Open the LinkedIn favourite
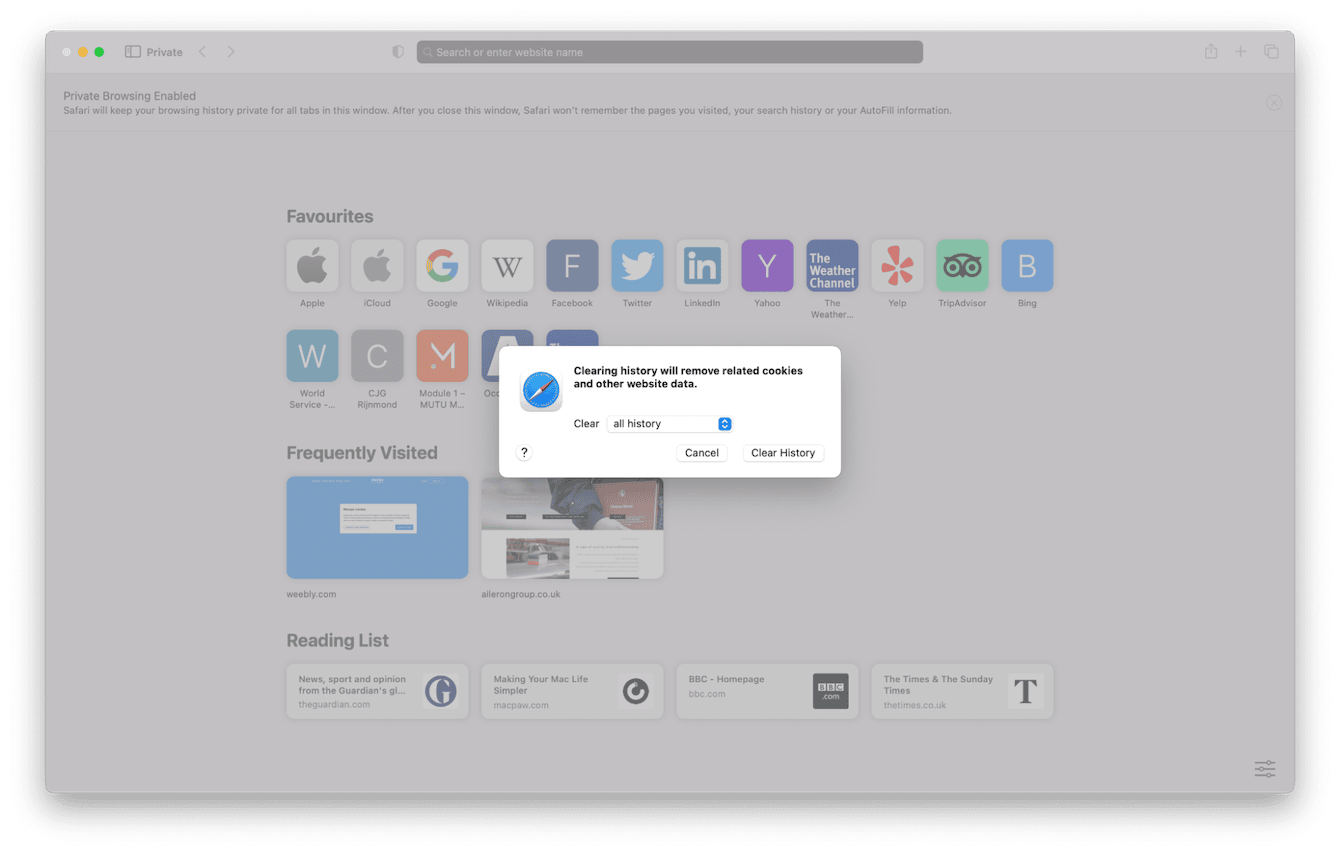Screen dimensions: 1340x853 point(702,265)
